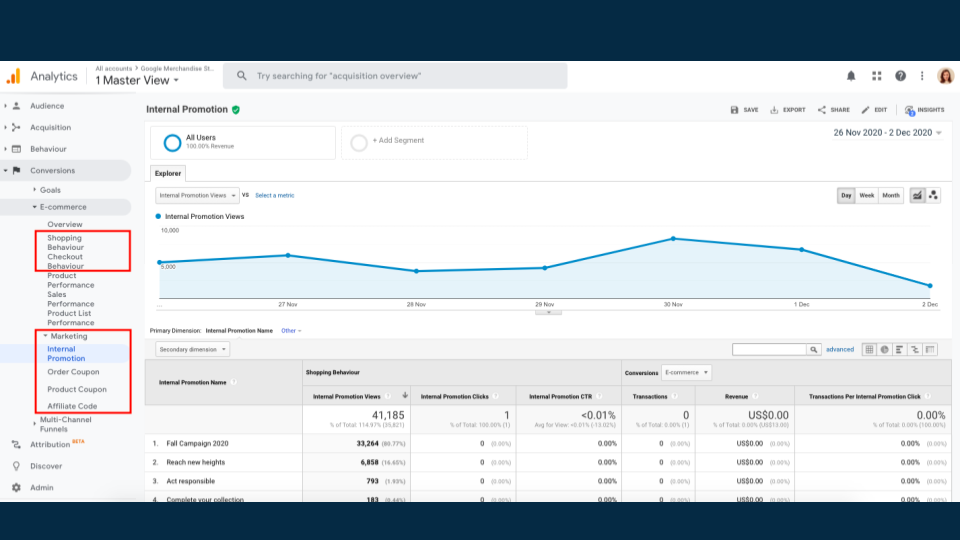Open the Google apps grid
The image size is (960, 540).
pos(877,76)
